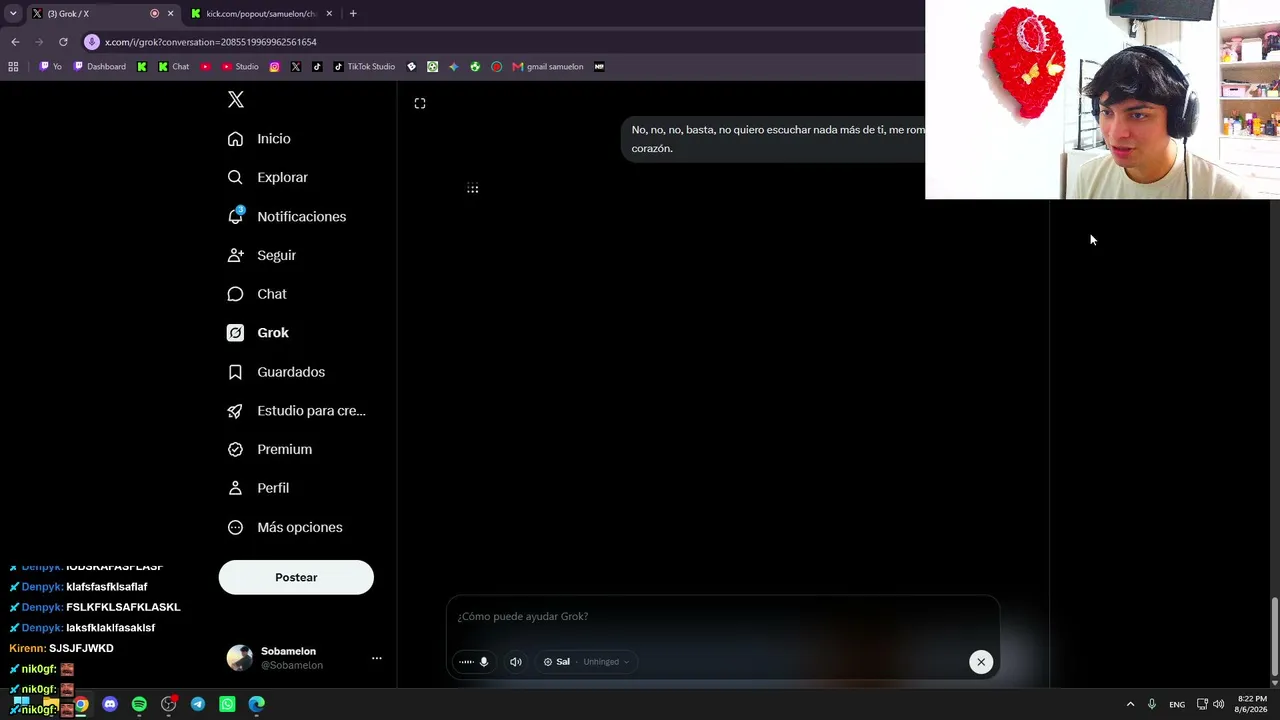Screen dimensions: 1280x720
Task: Open Explorar from the sidebar
Action: tap(268, 178)
